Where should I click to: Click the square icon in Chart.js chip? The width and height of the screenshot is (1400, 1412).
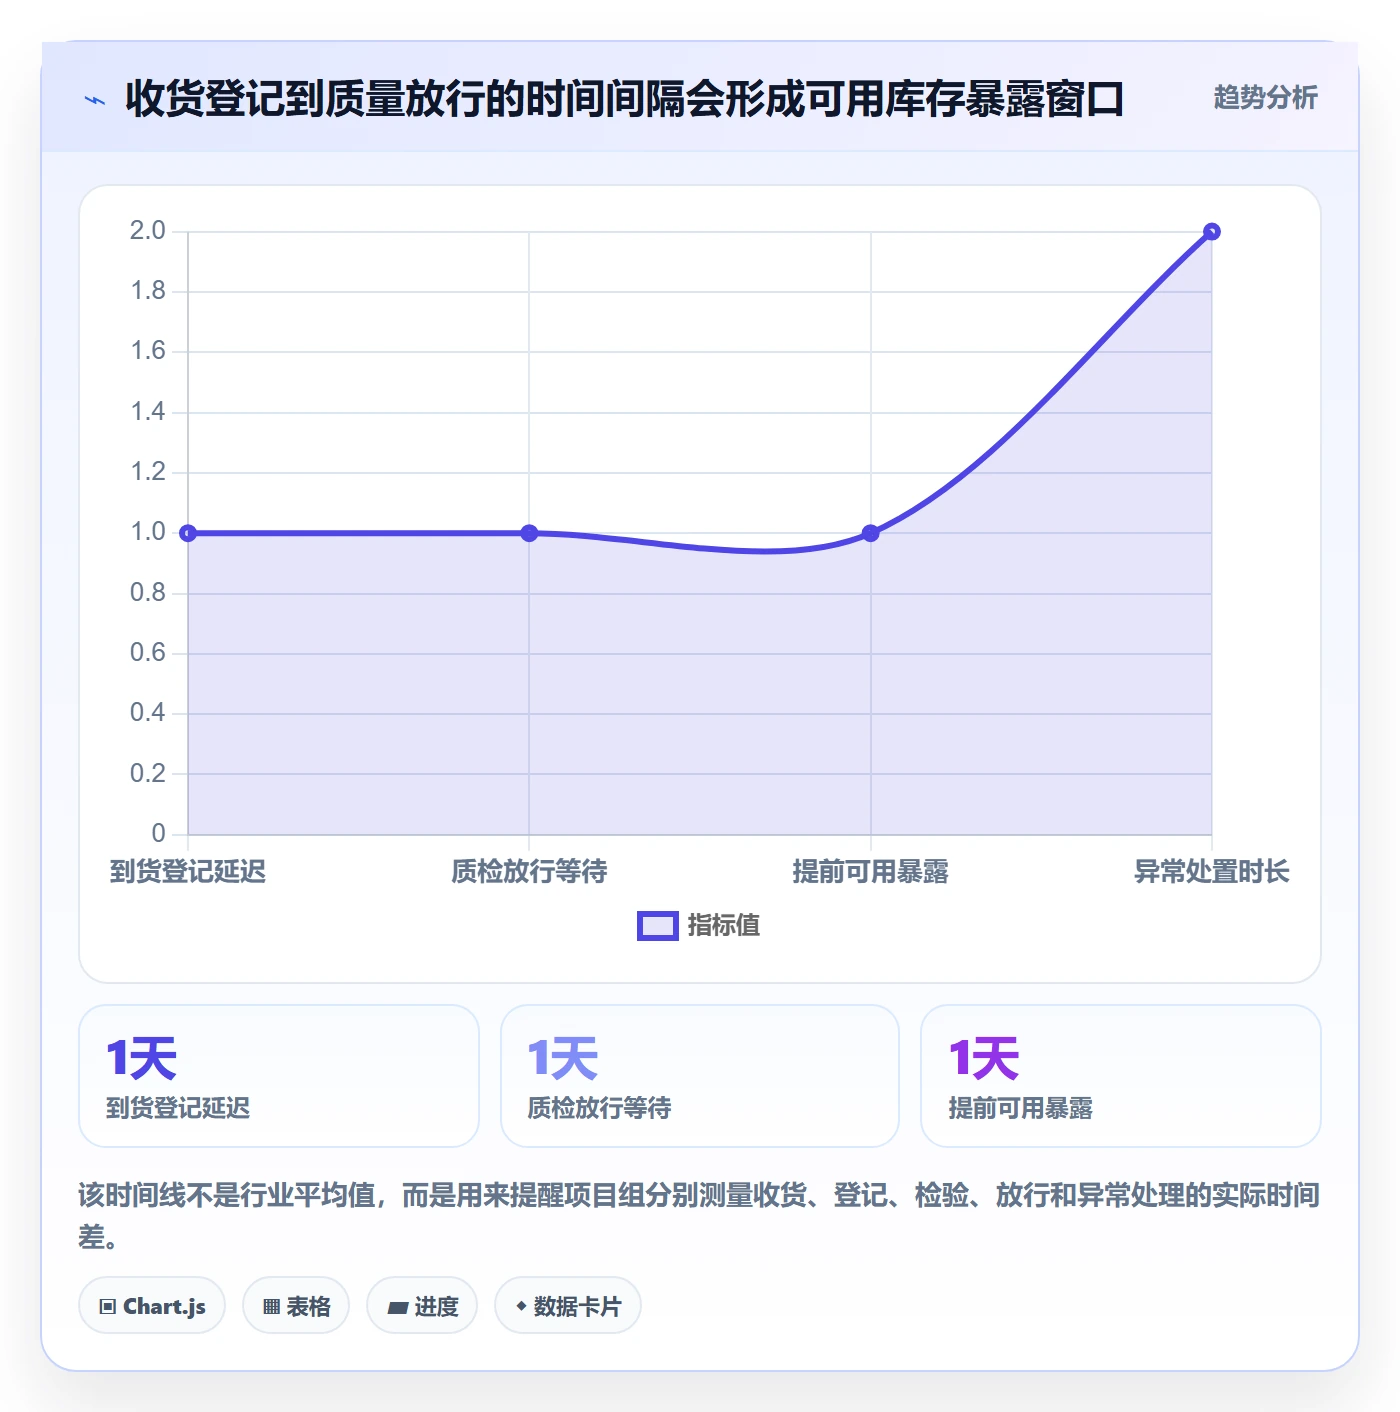108,1306
